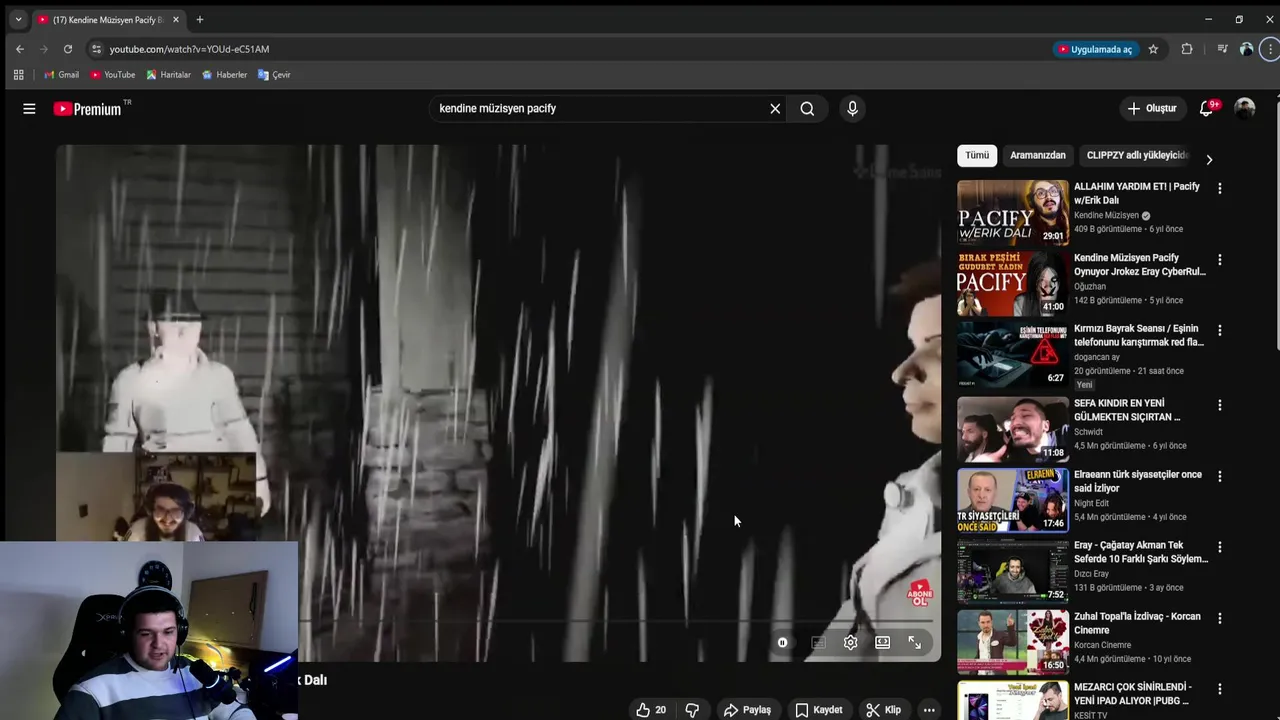This screenshot has height=720, width=1280.
Task: Click the Paylaş share button
Action: tap(748, 710)
